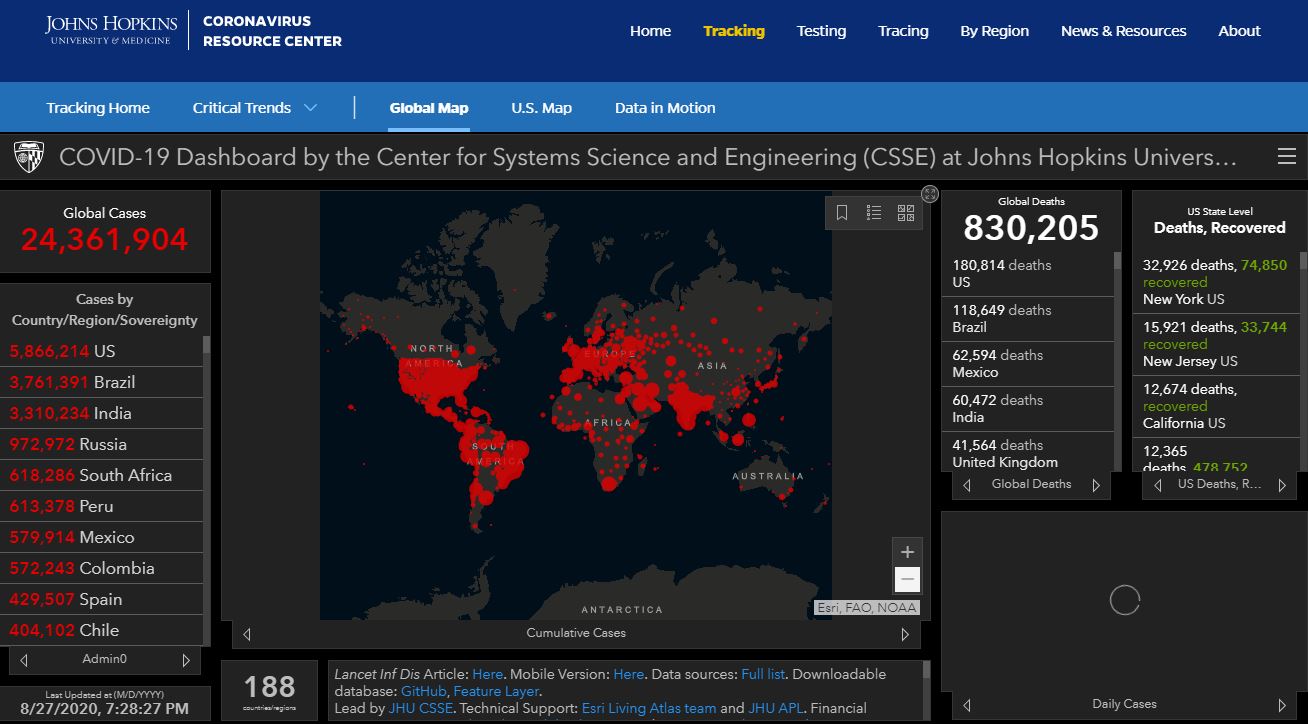The image size is (1308, 724).
Task: Expand the map to full screen
Action: pyautogui.click(x=930, y=194)
